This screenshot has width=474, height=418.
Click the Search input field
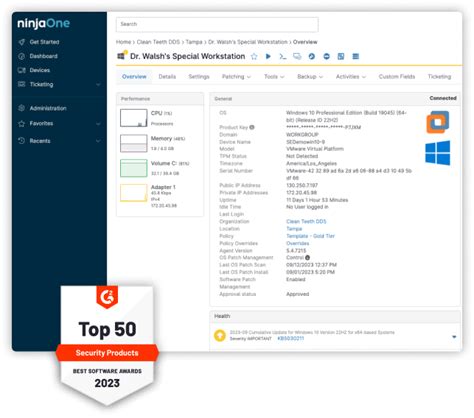tap(217, 24)
